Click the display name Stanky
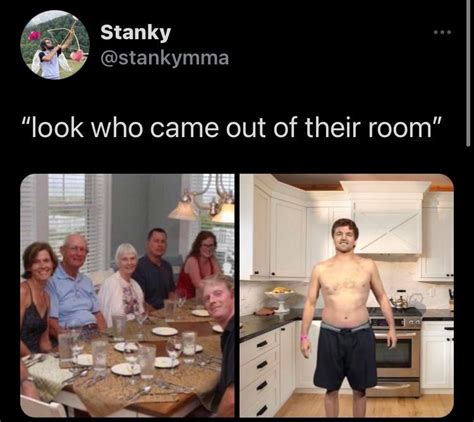Viewport: 474px width, 422px height. pos(136,33)
